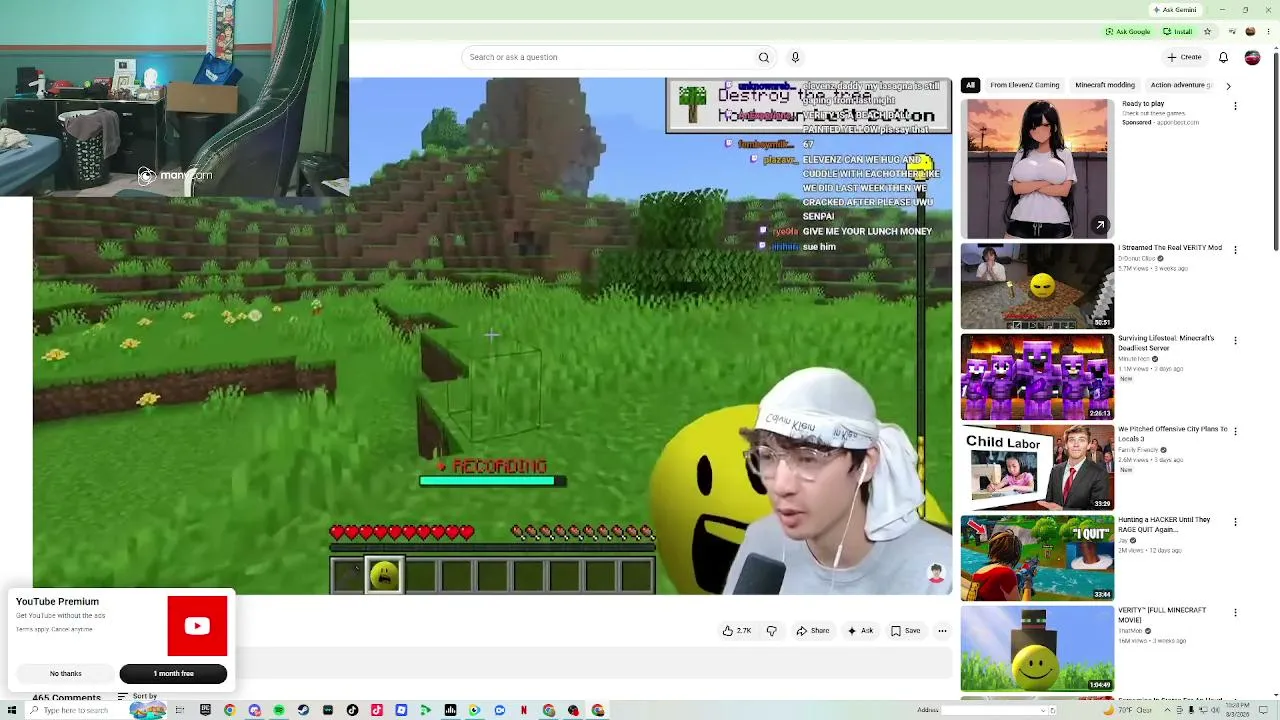Select the Minecraft modding chip
The image size is (1280, 720).
(x=1105, y=85)
